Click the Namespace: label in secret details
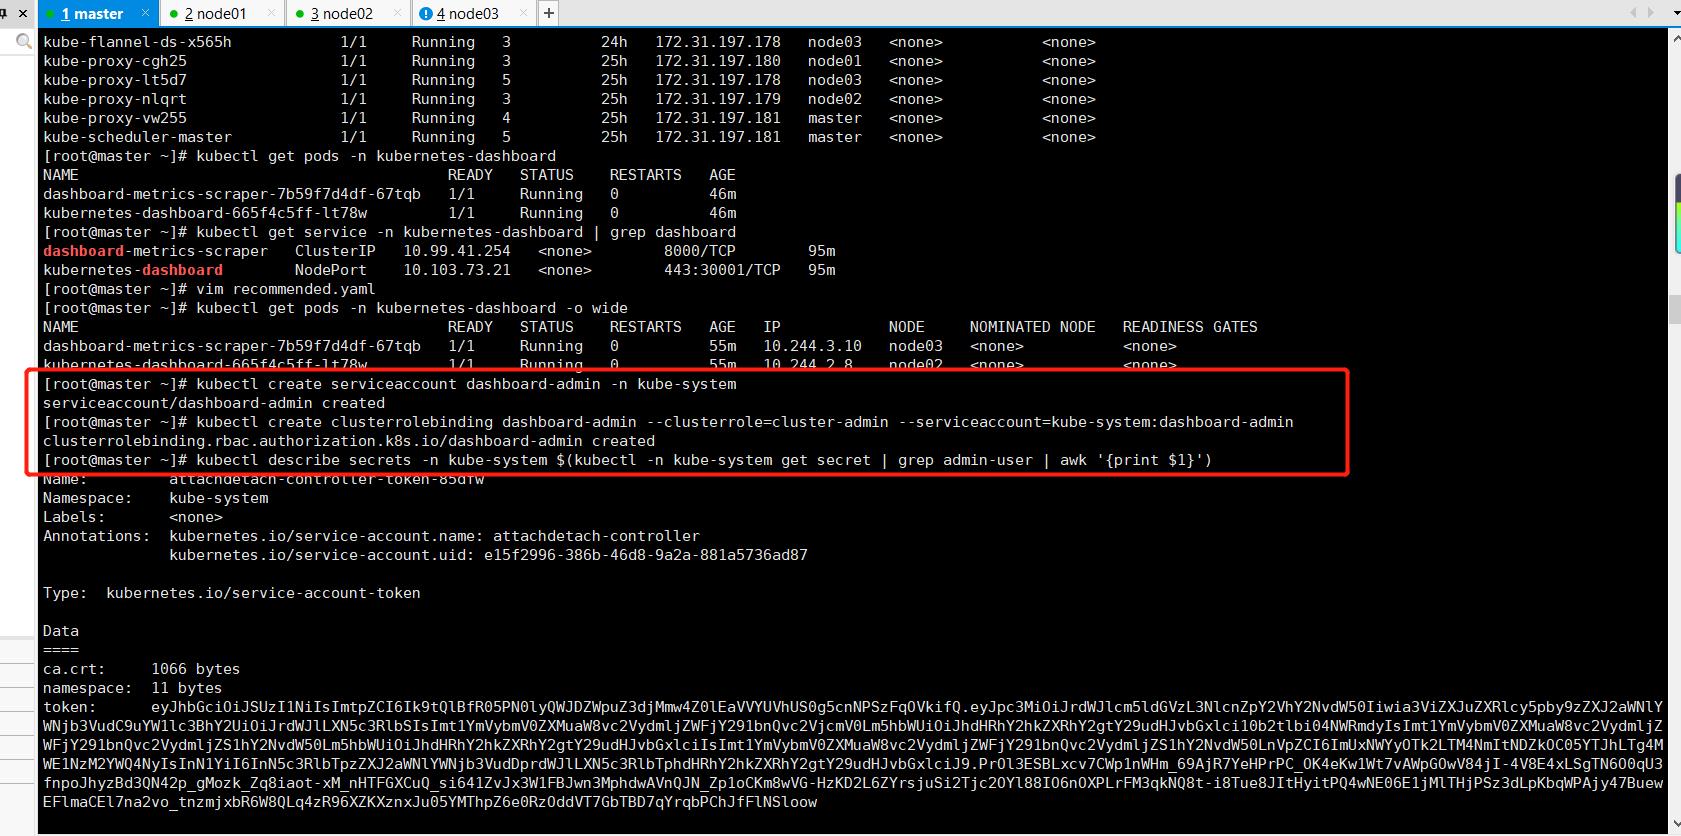 [87, 498]
